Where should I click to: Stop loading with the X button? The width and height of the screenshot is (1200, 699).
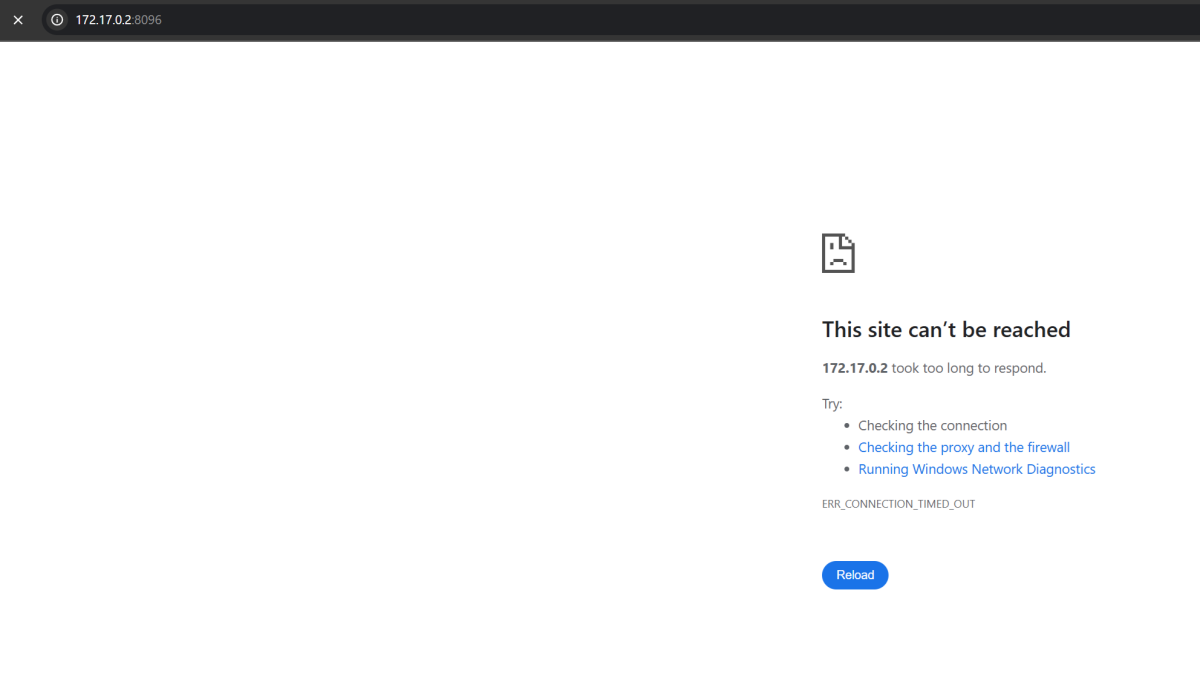click(18, 19)
